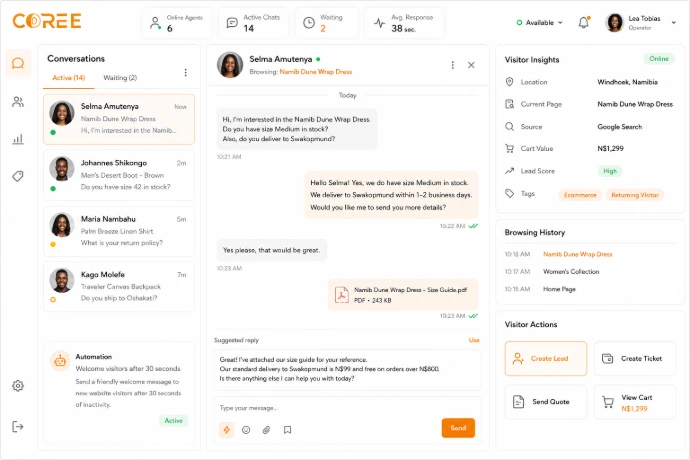The height and width of the screenshot is (460, 690).
Task: Toggle the Automation Active badge
Action: tap(173, 421)
